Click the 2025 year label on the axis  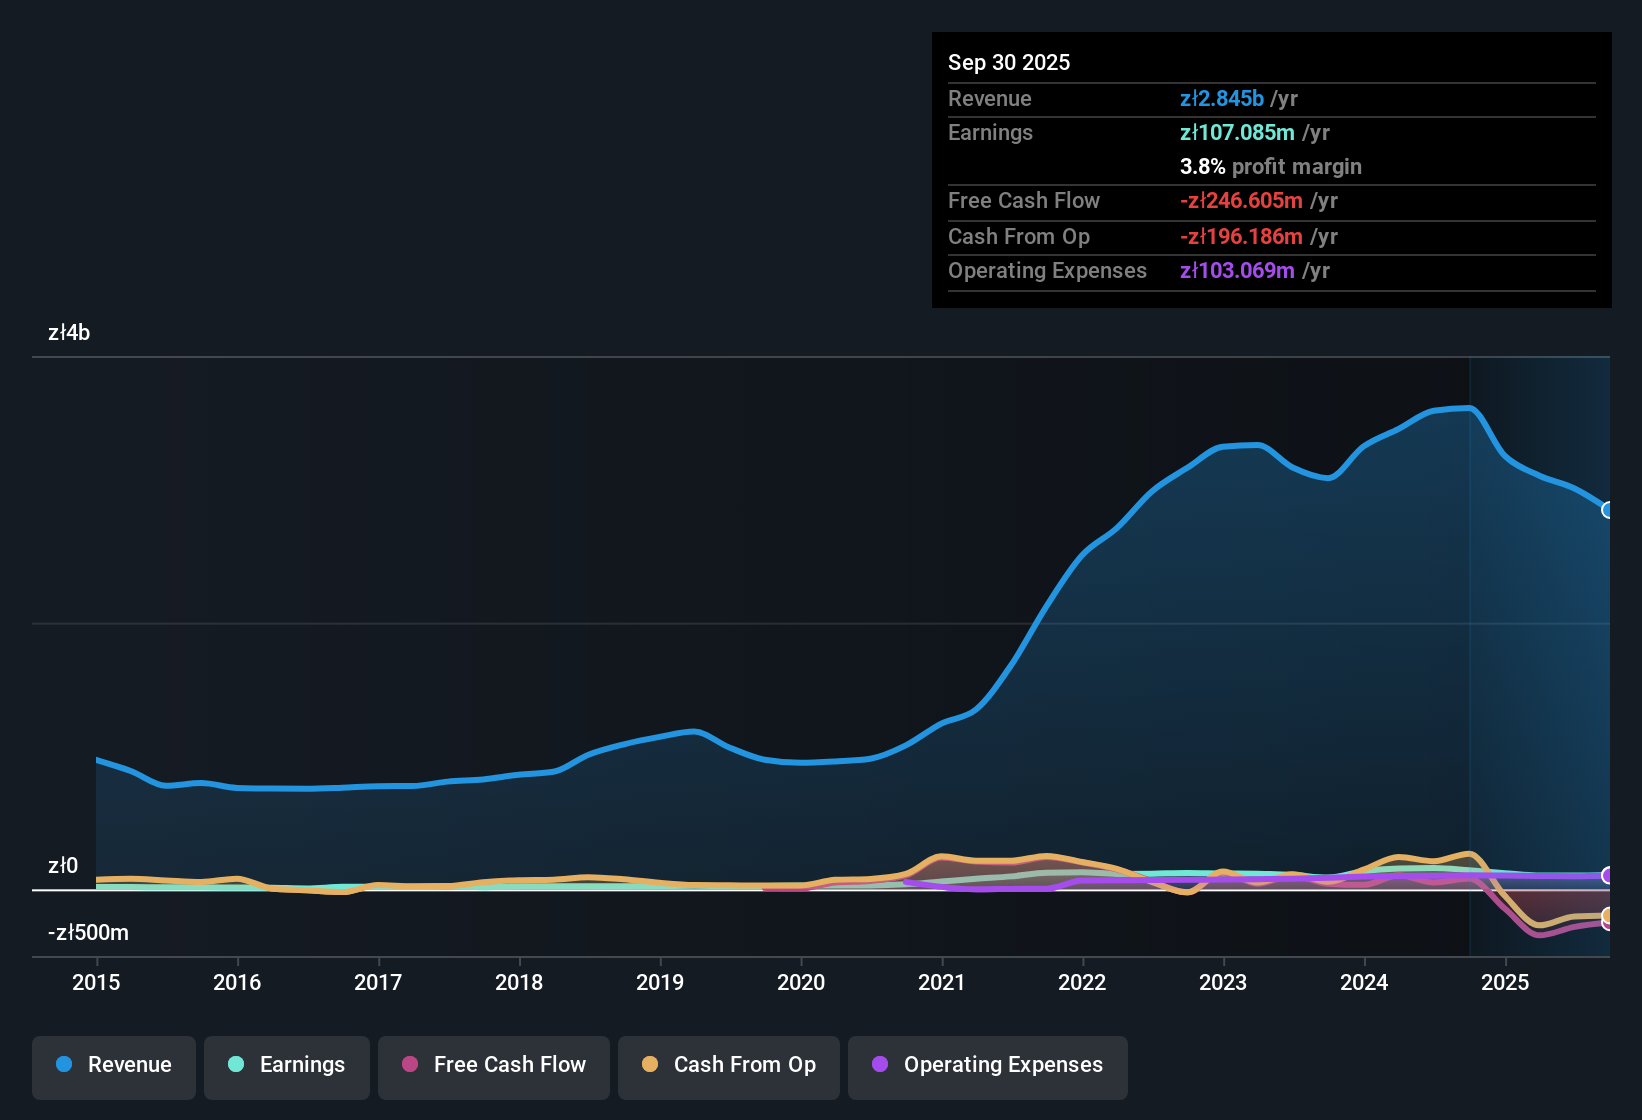[x=1506, y=983]
